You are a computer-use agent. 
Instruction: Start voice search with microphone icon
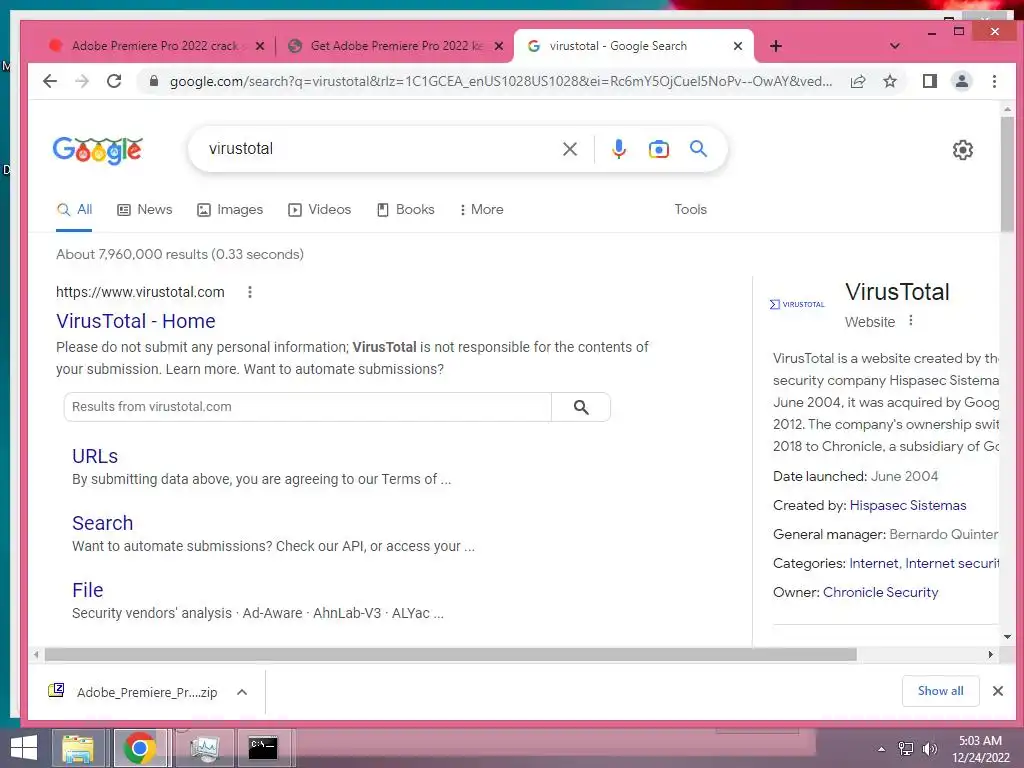[618, 149]
